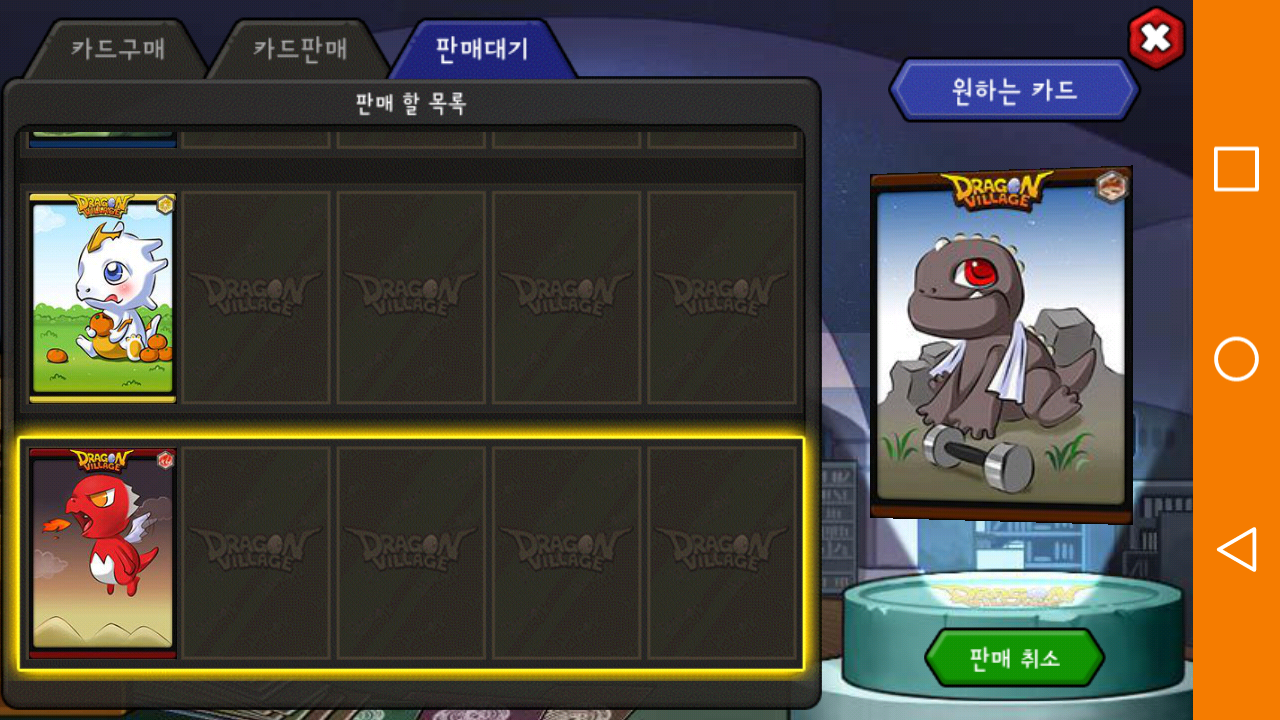Tap the rarity badge on gray dinosaur card

pos(1110,187)
